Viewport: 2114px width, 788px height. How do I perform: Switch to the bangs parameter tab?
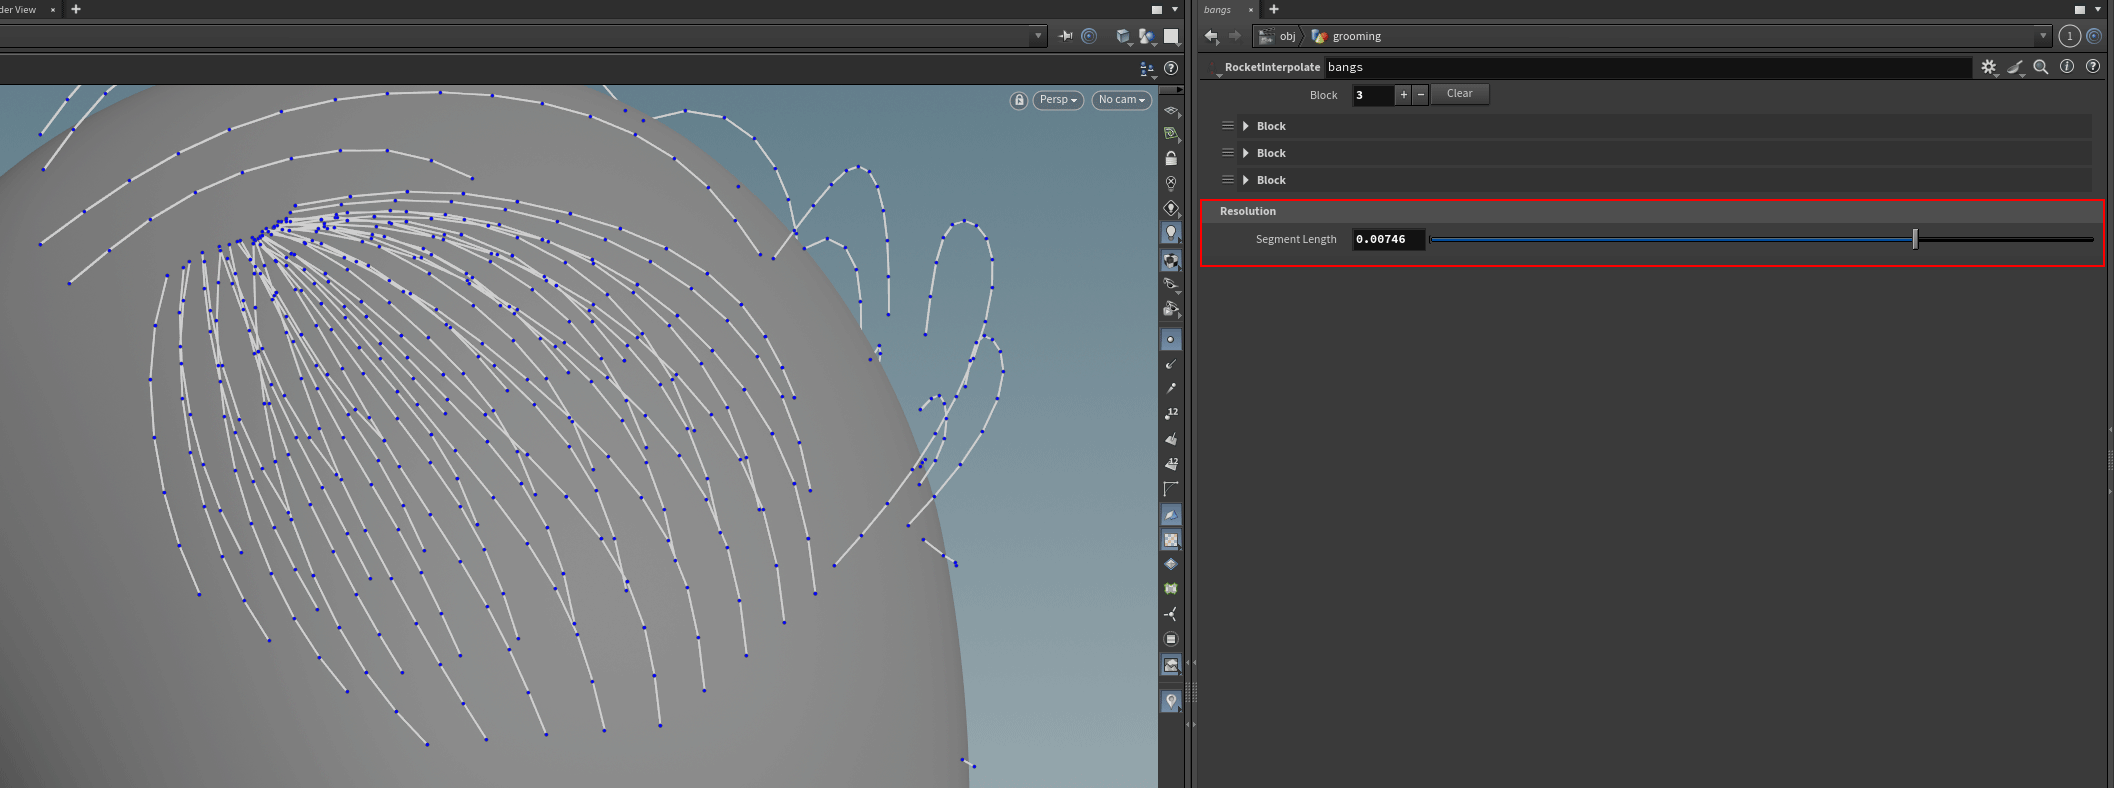point(1218,10)
